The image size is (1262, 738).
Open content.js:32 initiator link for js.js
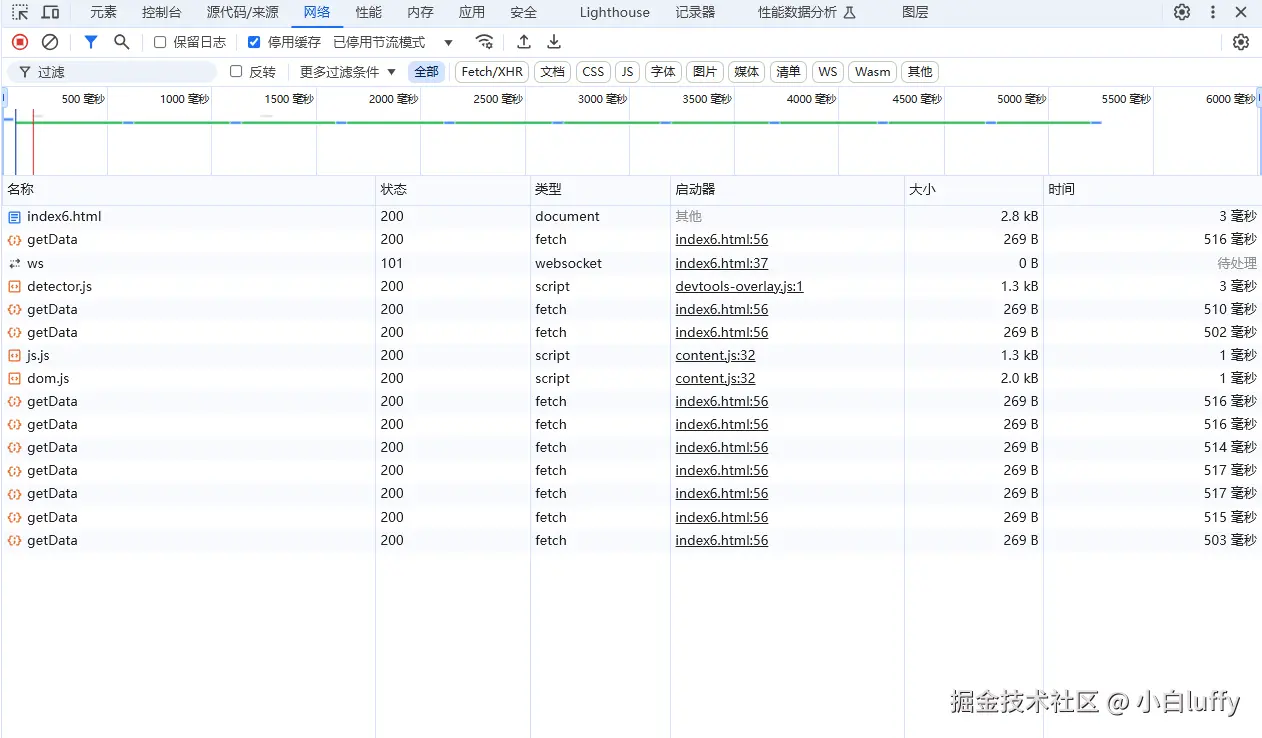715,356
